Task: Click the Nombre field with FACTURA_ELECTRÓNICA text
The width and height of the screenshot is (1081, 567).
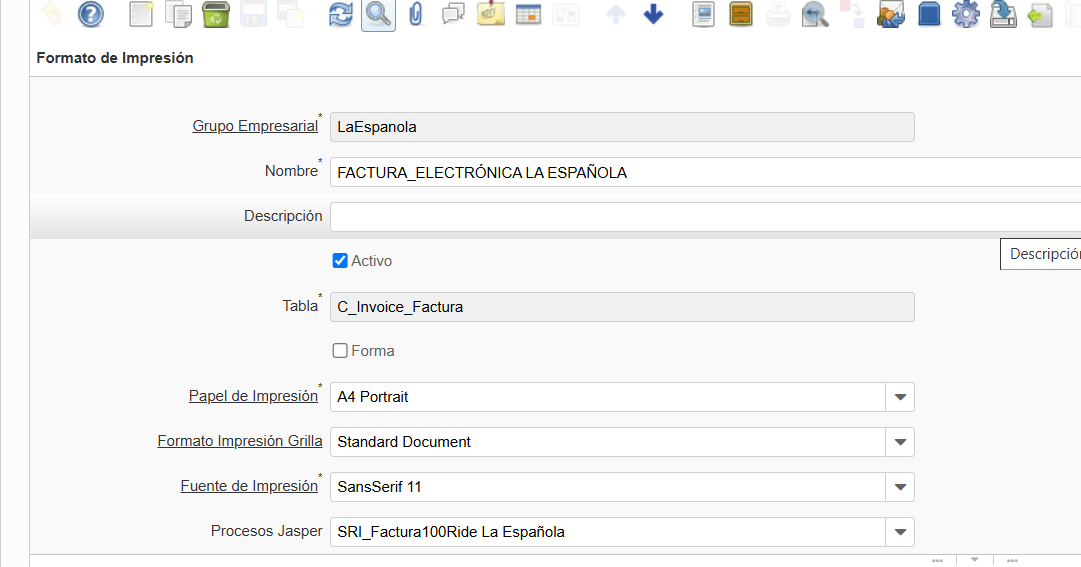Action: tap(700, 172)
